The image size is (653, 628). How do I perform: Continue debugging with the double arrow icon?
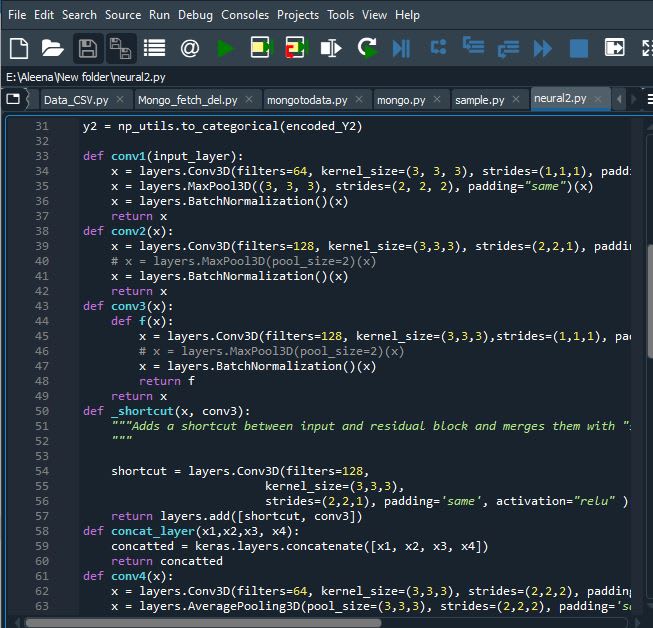(x=543, y=48)
